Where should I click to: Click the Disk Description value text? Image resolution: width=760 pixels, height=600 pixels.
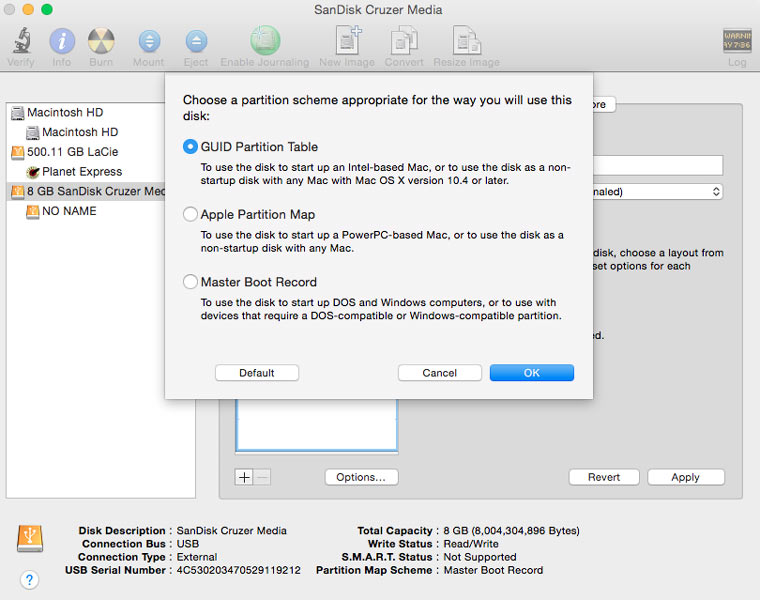[x=232, y=531]
